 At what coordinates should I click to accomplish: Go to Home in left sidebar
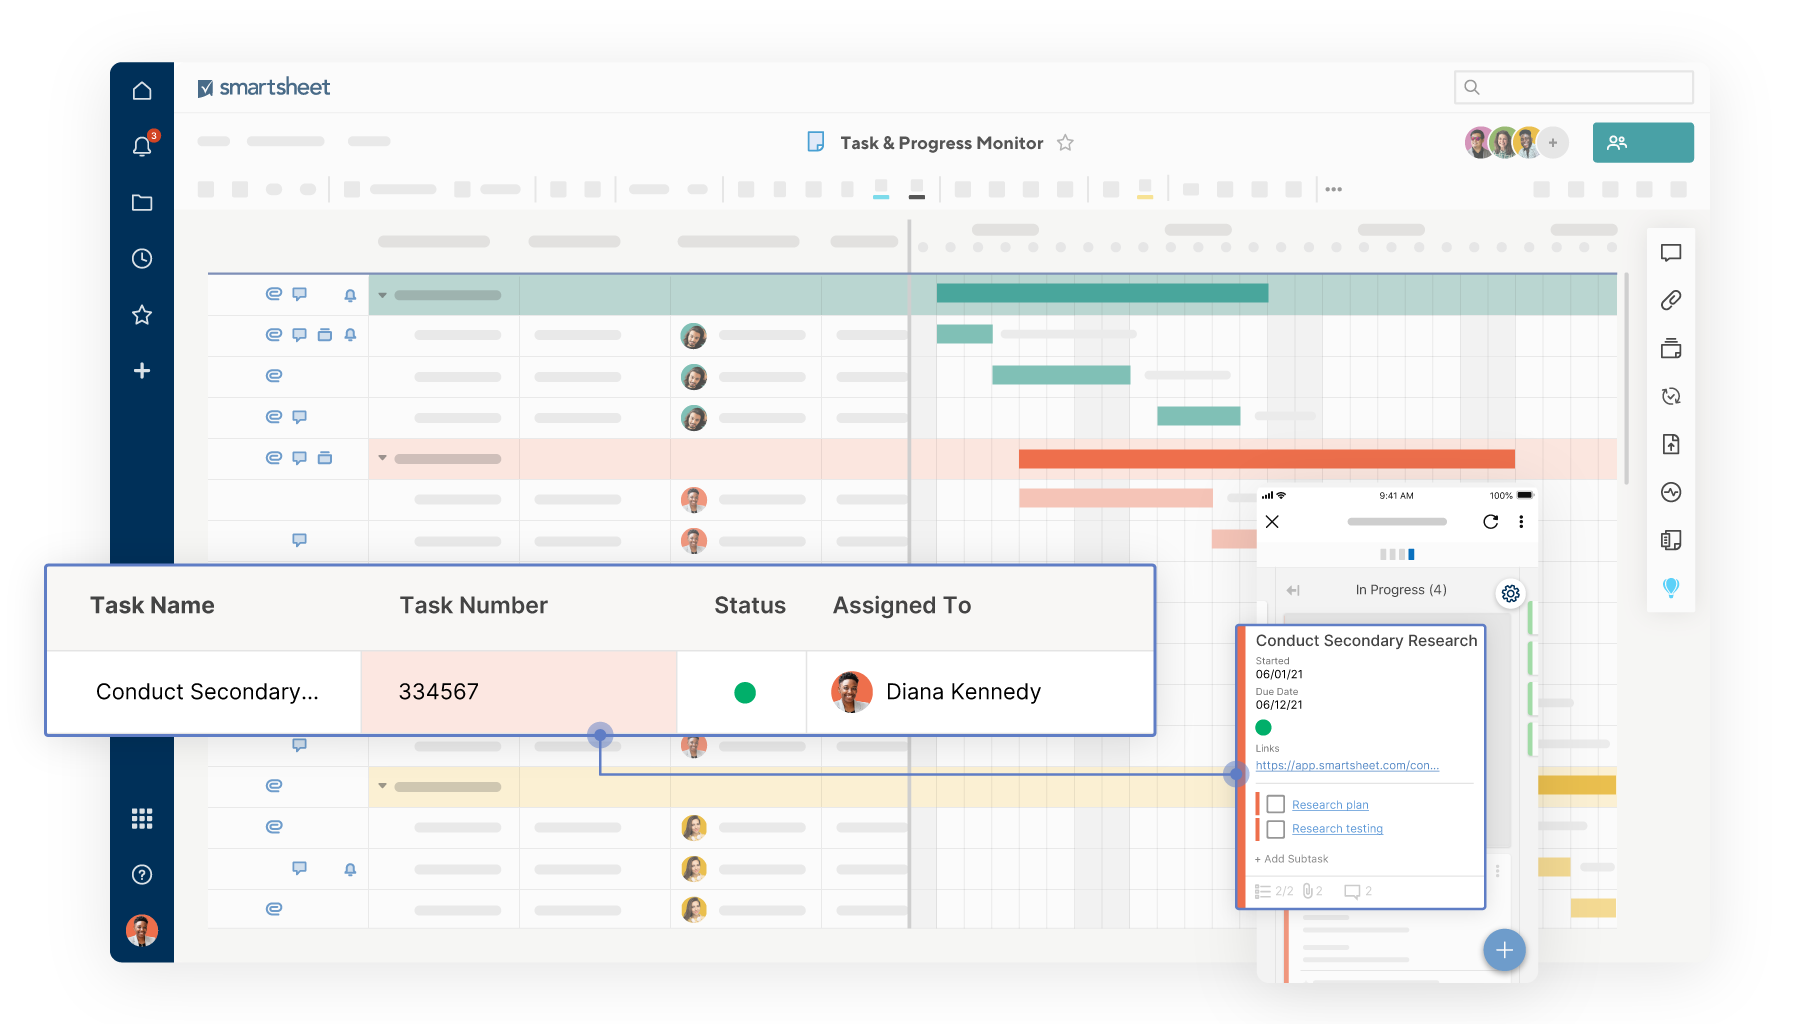pos(142,91)
